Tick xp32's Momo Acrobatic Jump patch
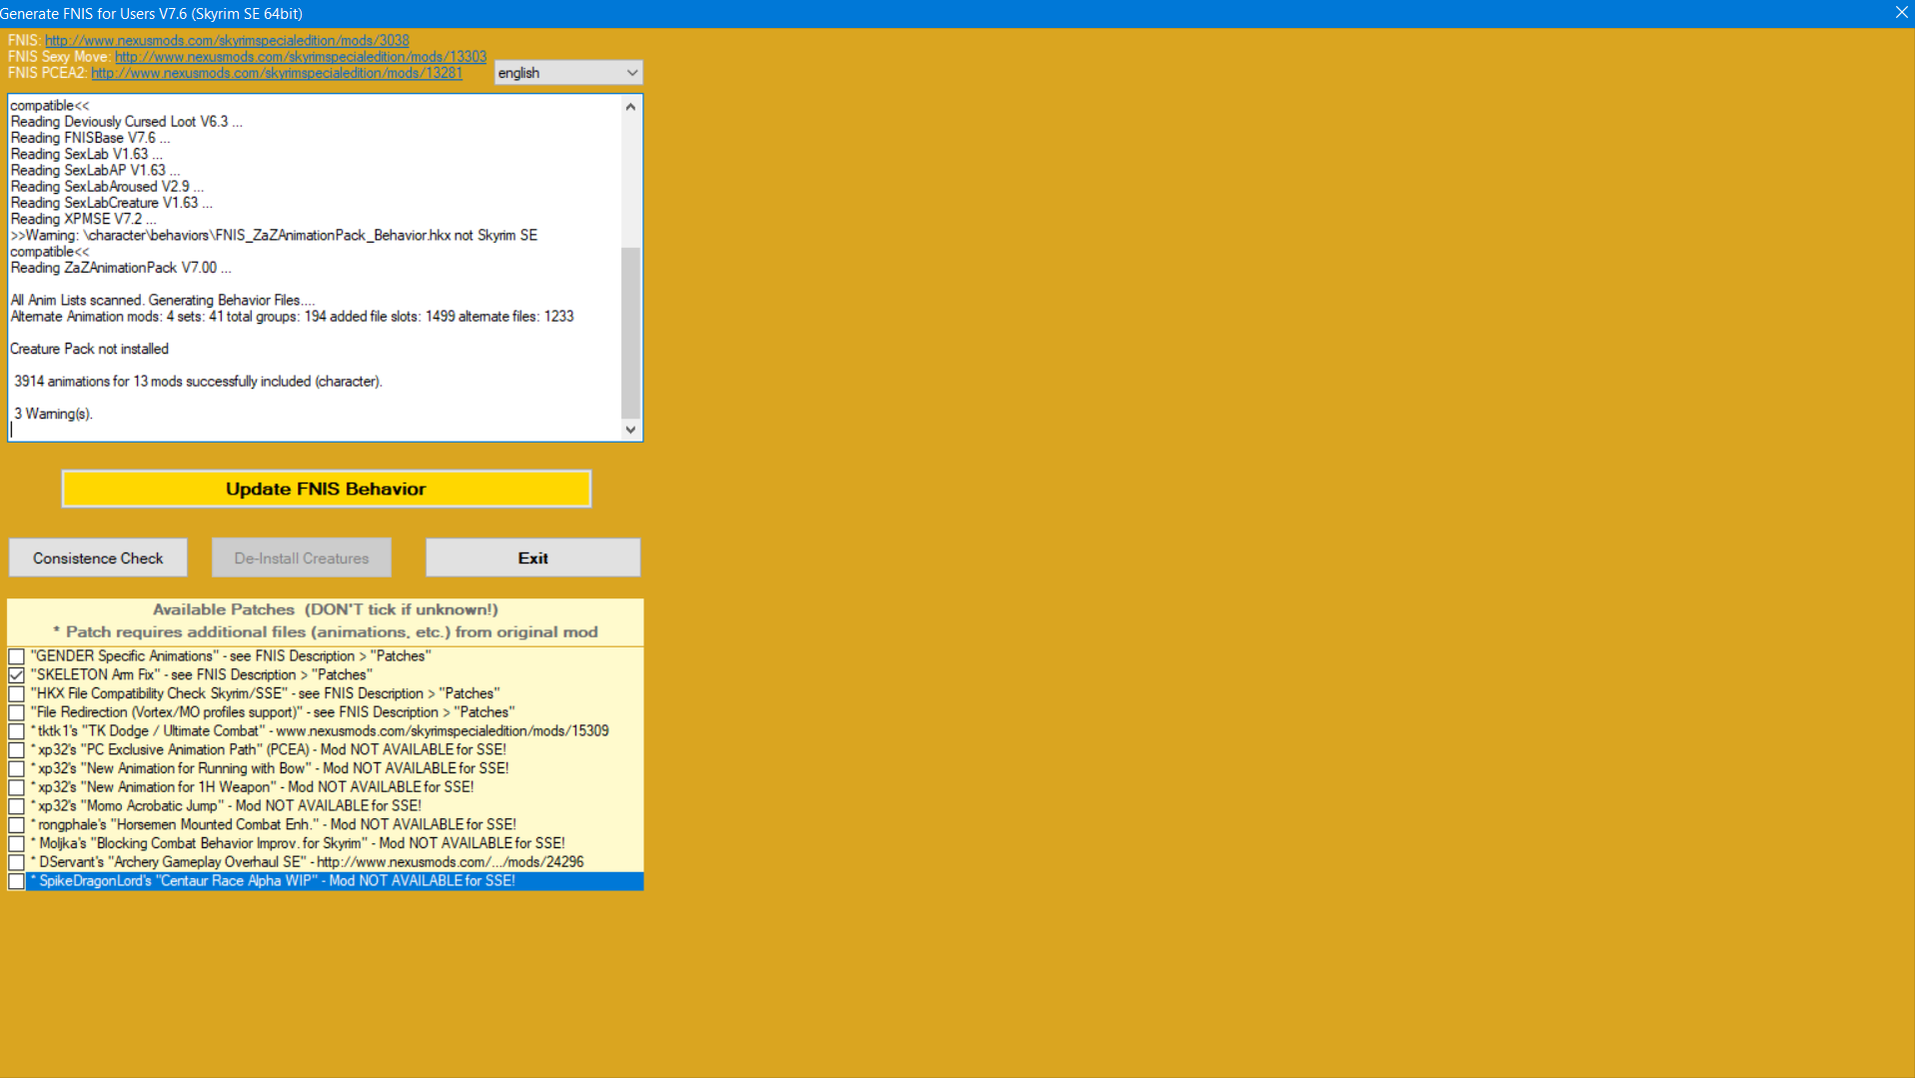This screenshot has height=1080, width=1915. click(17, 807)
